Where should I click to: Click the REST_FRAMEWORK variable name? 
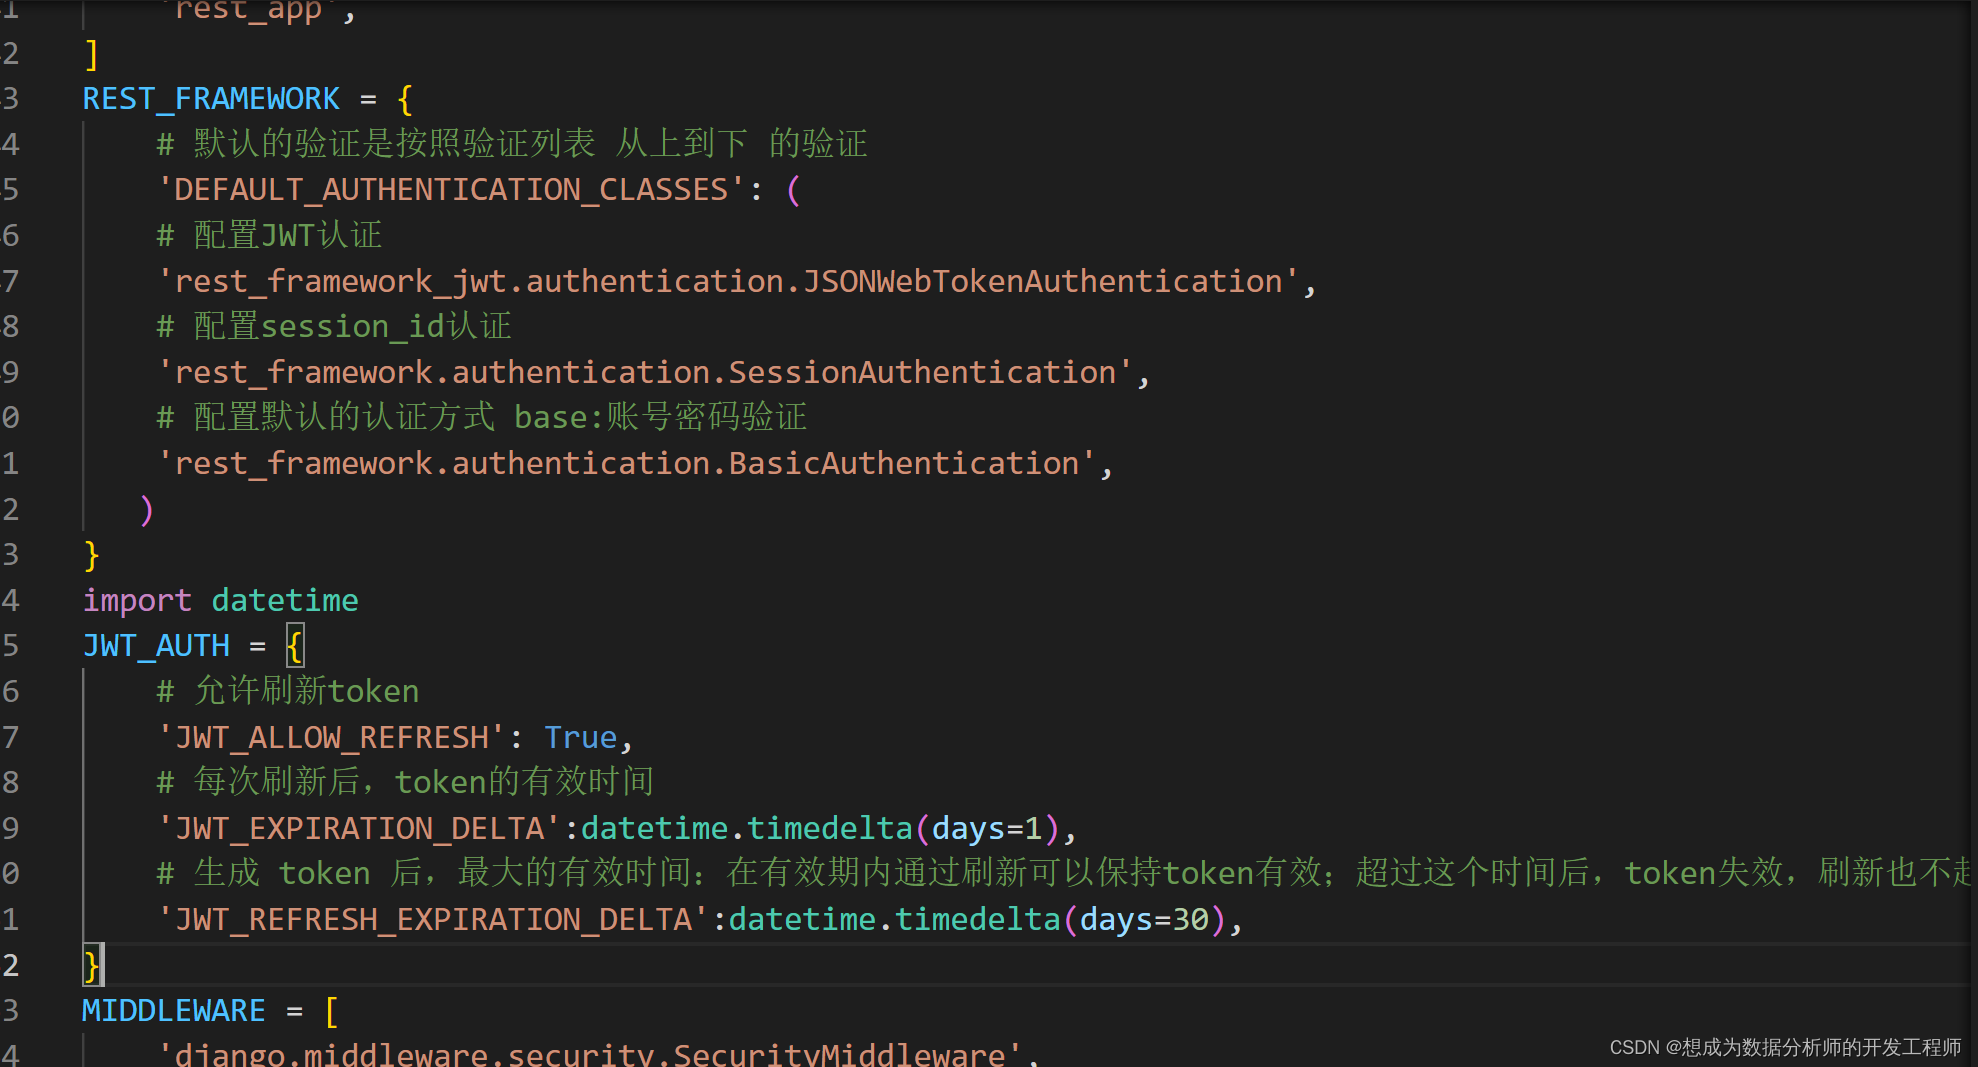click(211, 99)
